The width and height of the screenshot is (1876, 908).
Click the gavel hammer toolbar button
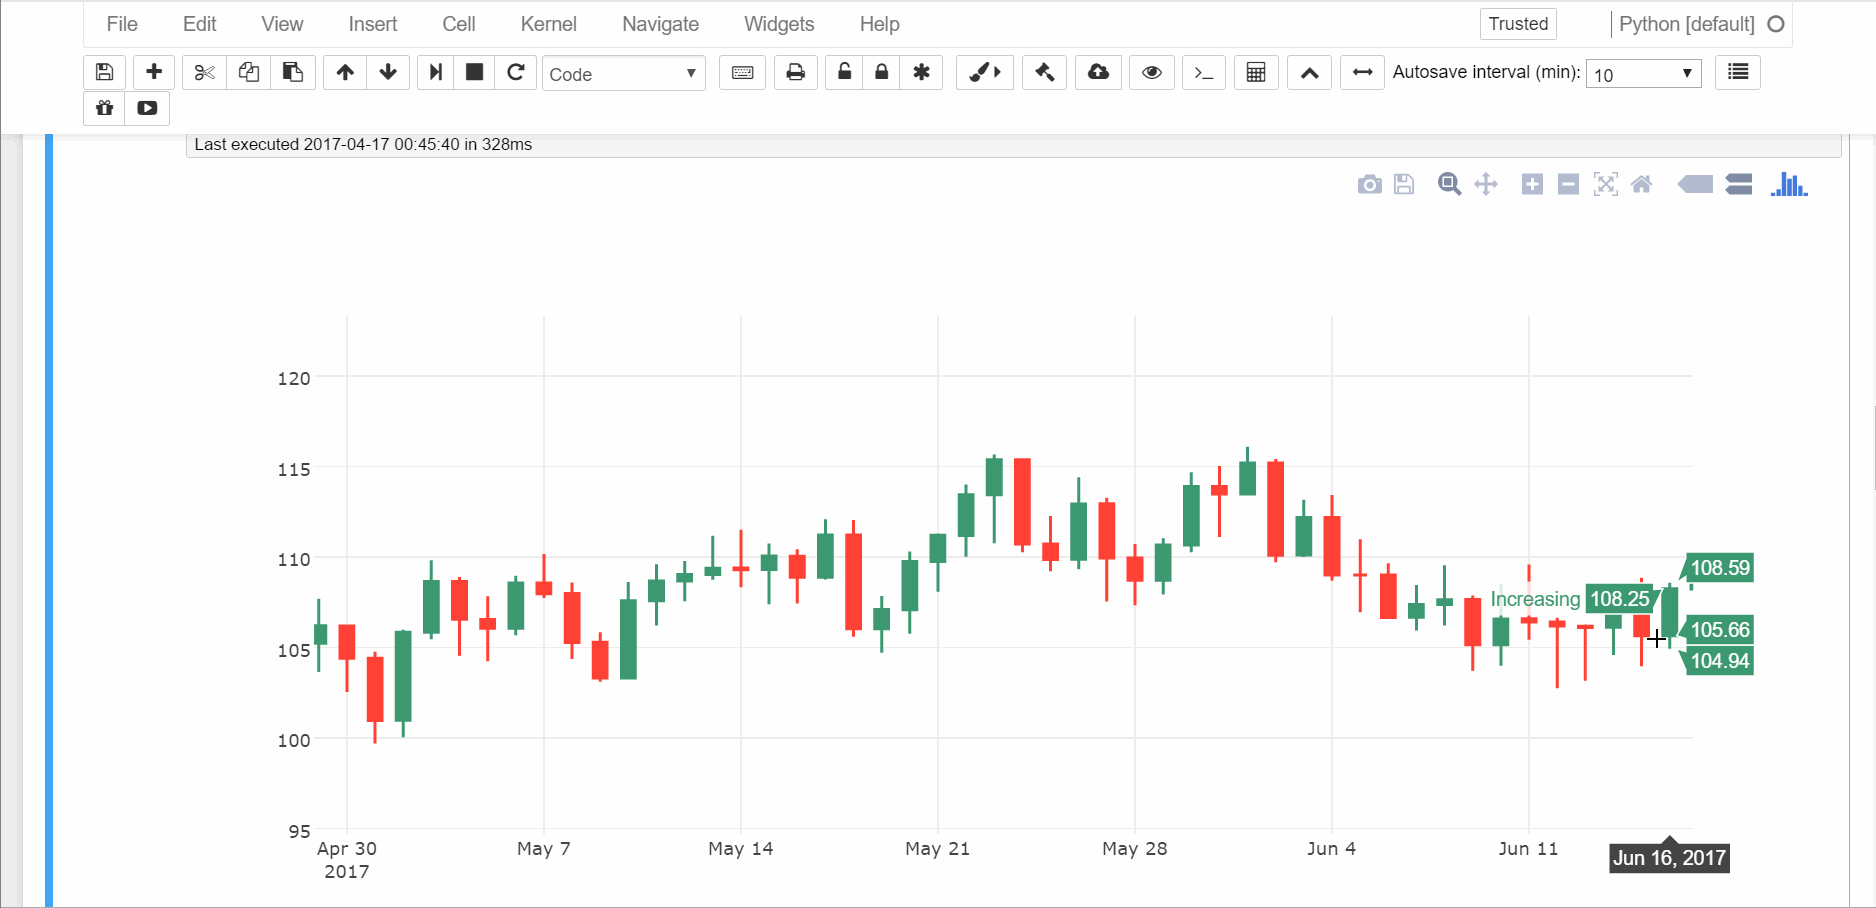point(1044,72)
